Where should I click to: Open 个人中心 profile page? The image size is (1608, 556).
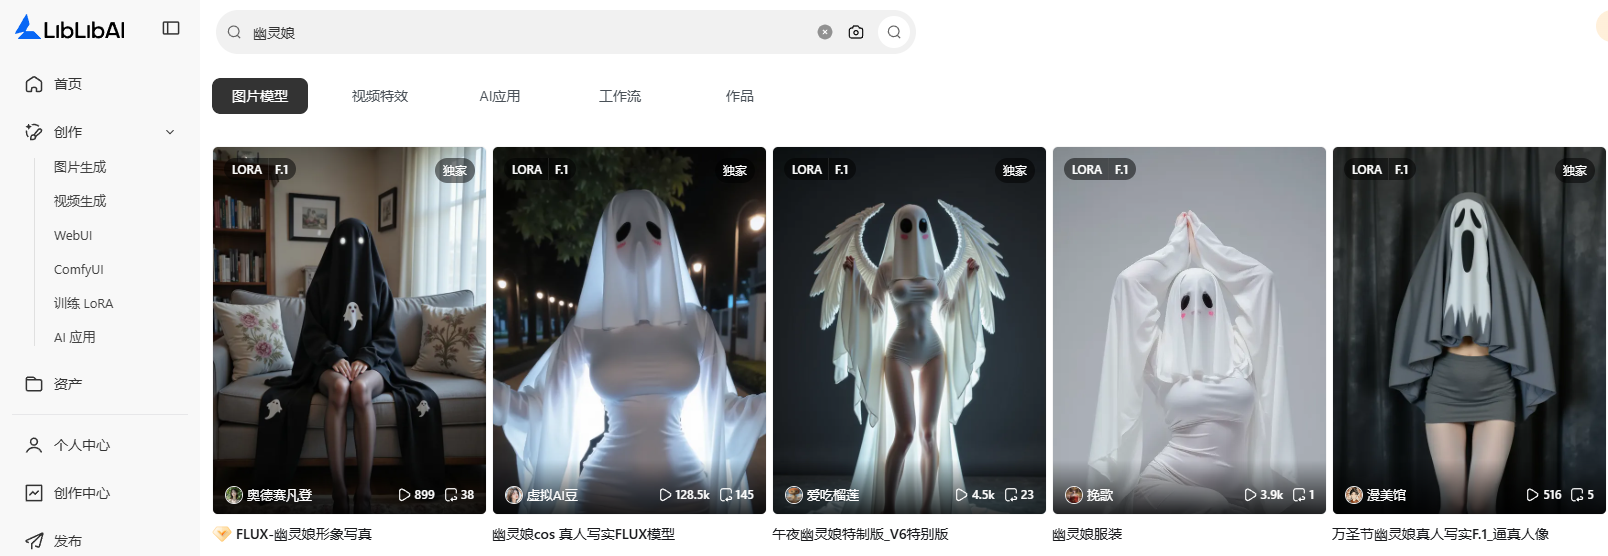82,445
